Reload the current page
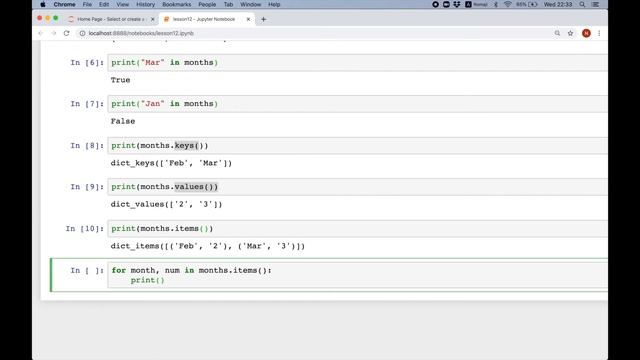The width and height of the screenshot is (640, 360). coord(67,33)
